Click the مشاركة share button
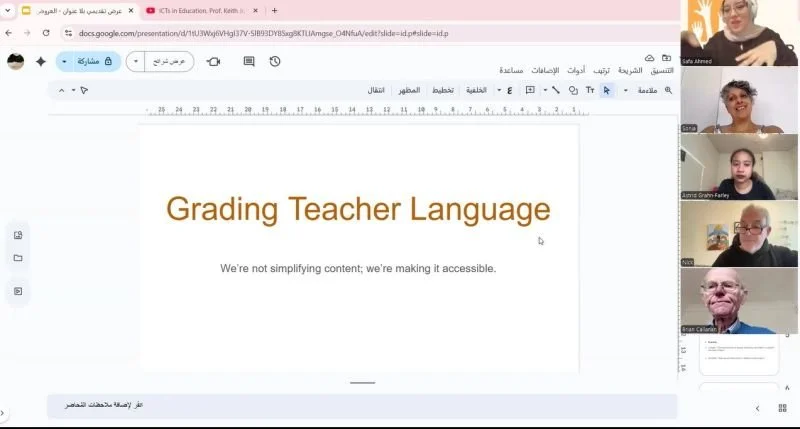 [x=95, y=61]
